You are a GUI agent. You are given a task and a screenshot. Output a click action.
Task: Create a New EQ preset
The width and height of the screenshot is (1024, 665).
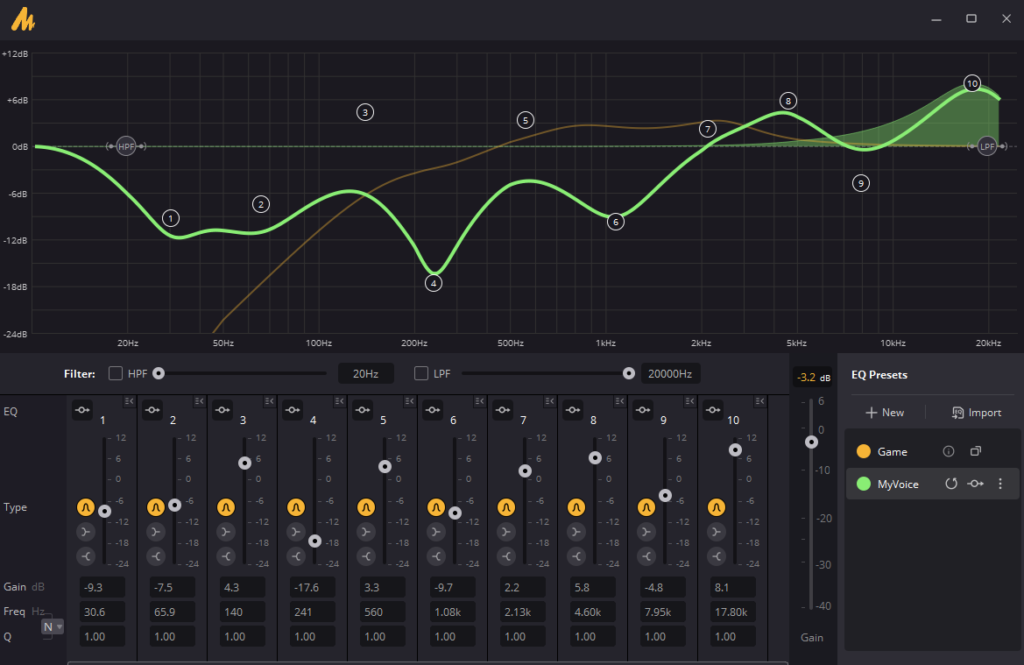click(884, 412)
